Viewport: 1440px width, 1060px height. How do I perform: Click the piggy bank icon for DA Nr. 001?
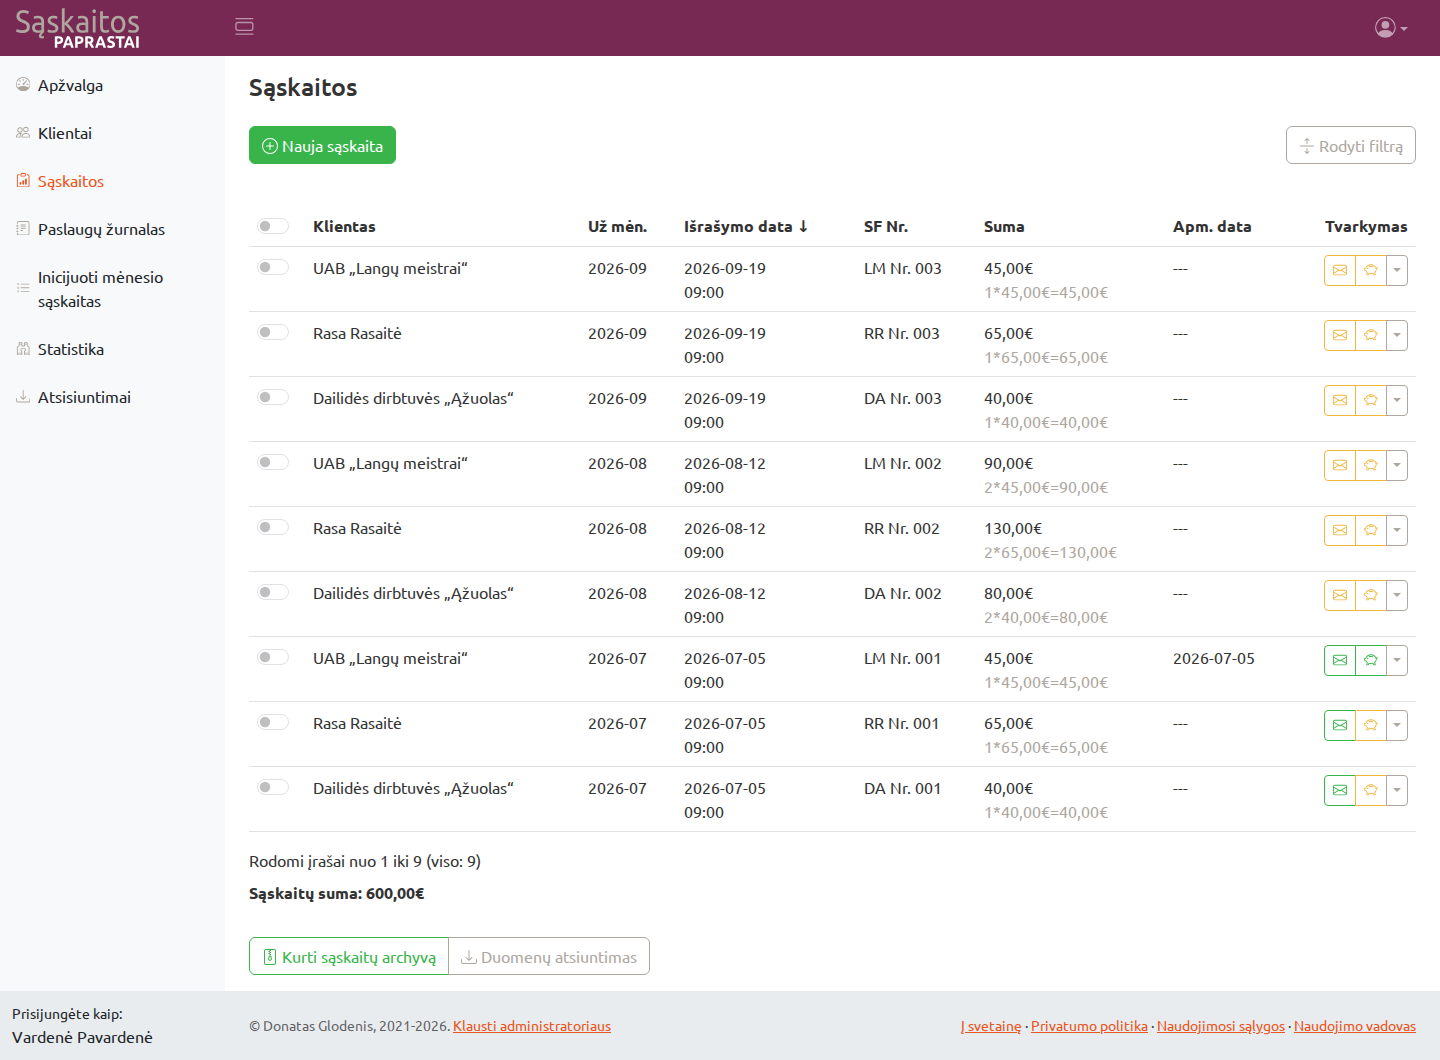(1371, 790)
